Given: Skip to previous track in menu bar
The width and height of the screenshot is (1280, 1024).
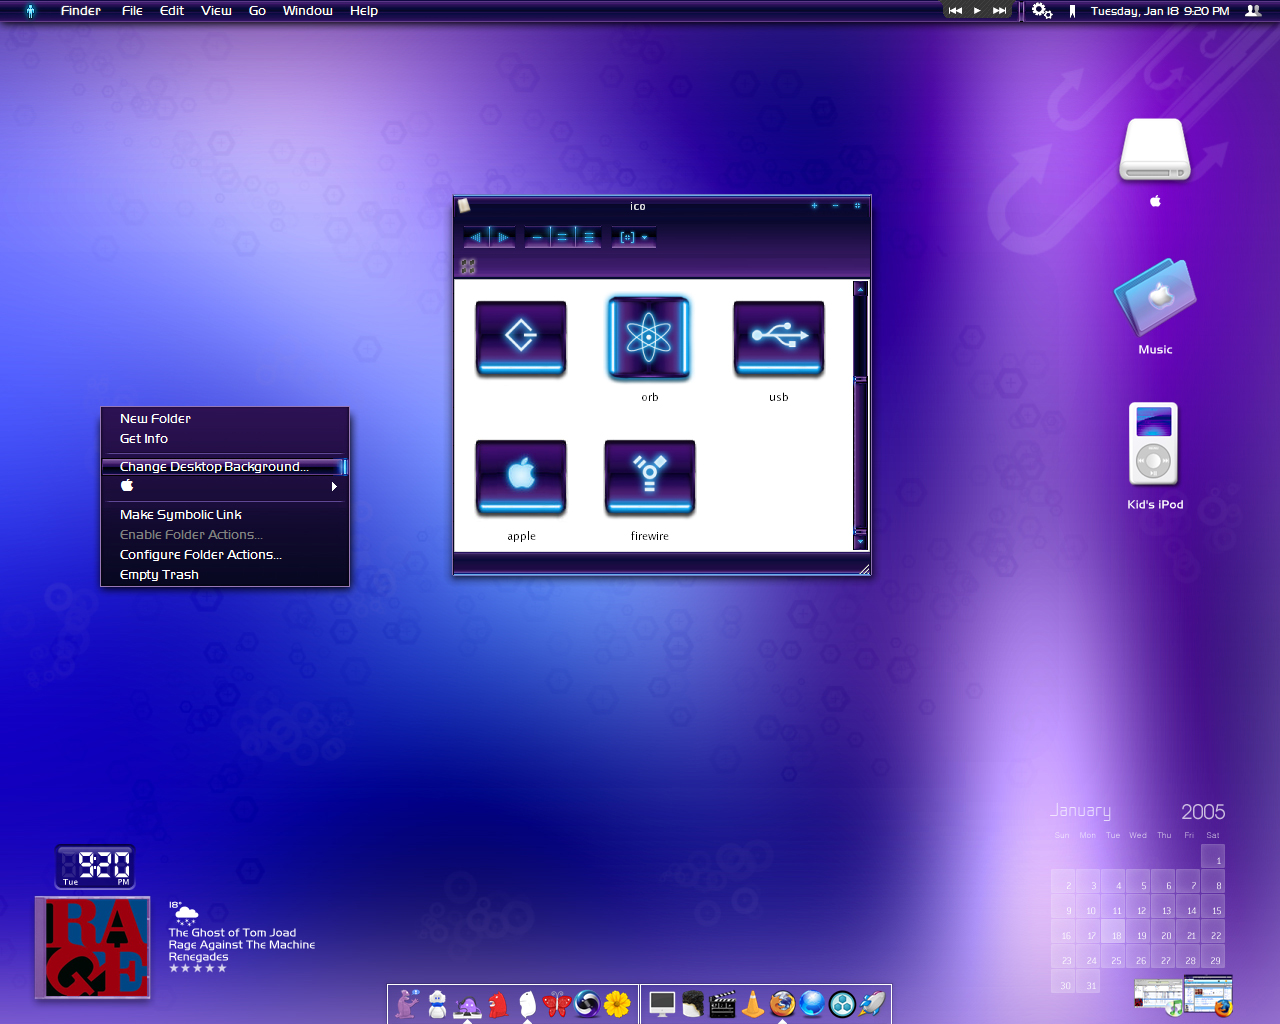Looking at the screenshot, I should (955, 11).
